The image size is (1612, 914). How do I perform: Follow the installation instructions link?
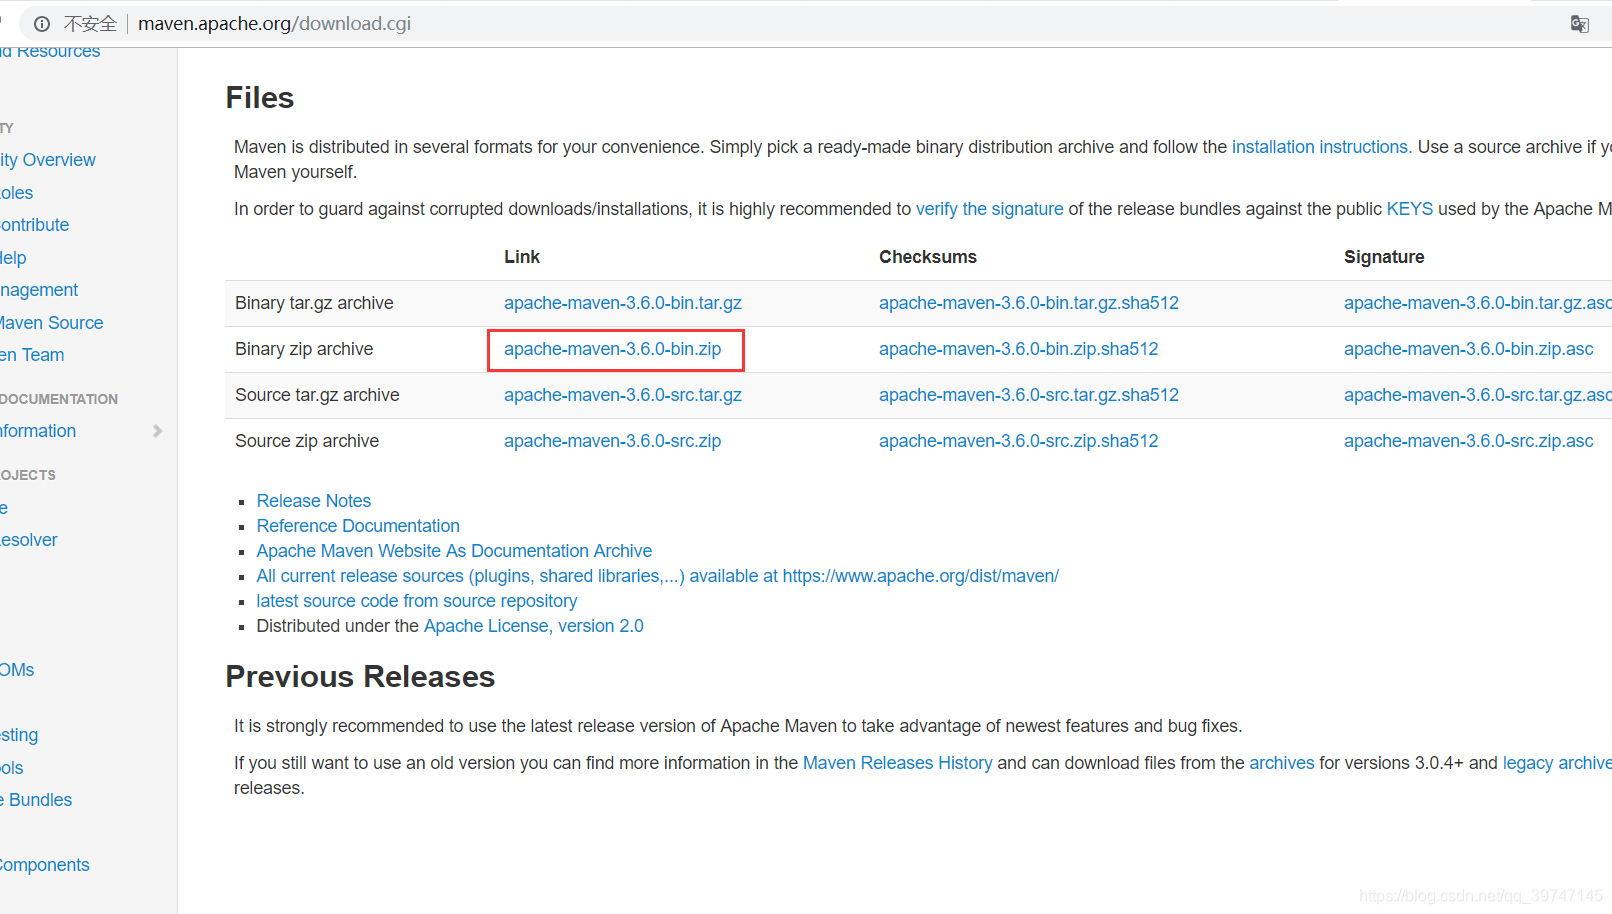coord(1321,147)
